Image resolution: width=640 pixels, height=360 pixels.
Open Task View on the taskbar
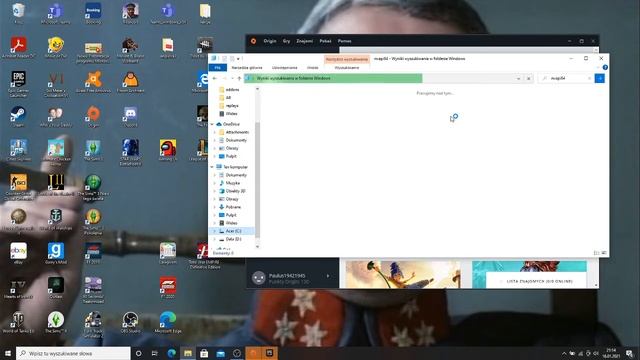point(155,353)
